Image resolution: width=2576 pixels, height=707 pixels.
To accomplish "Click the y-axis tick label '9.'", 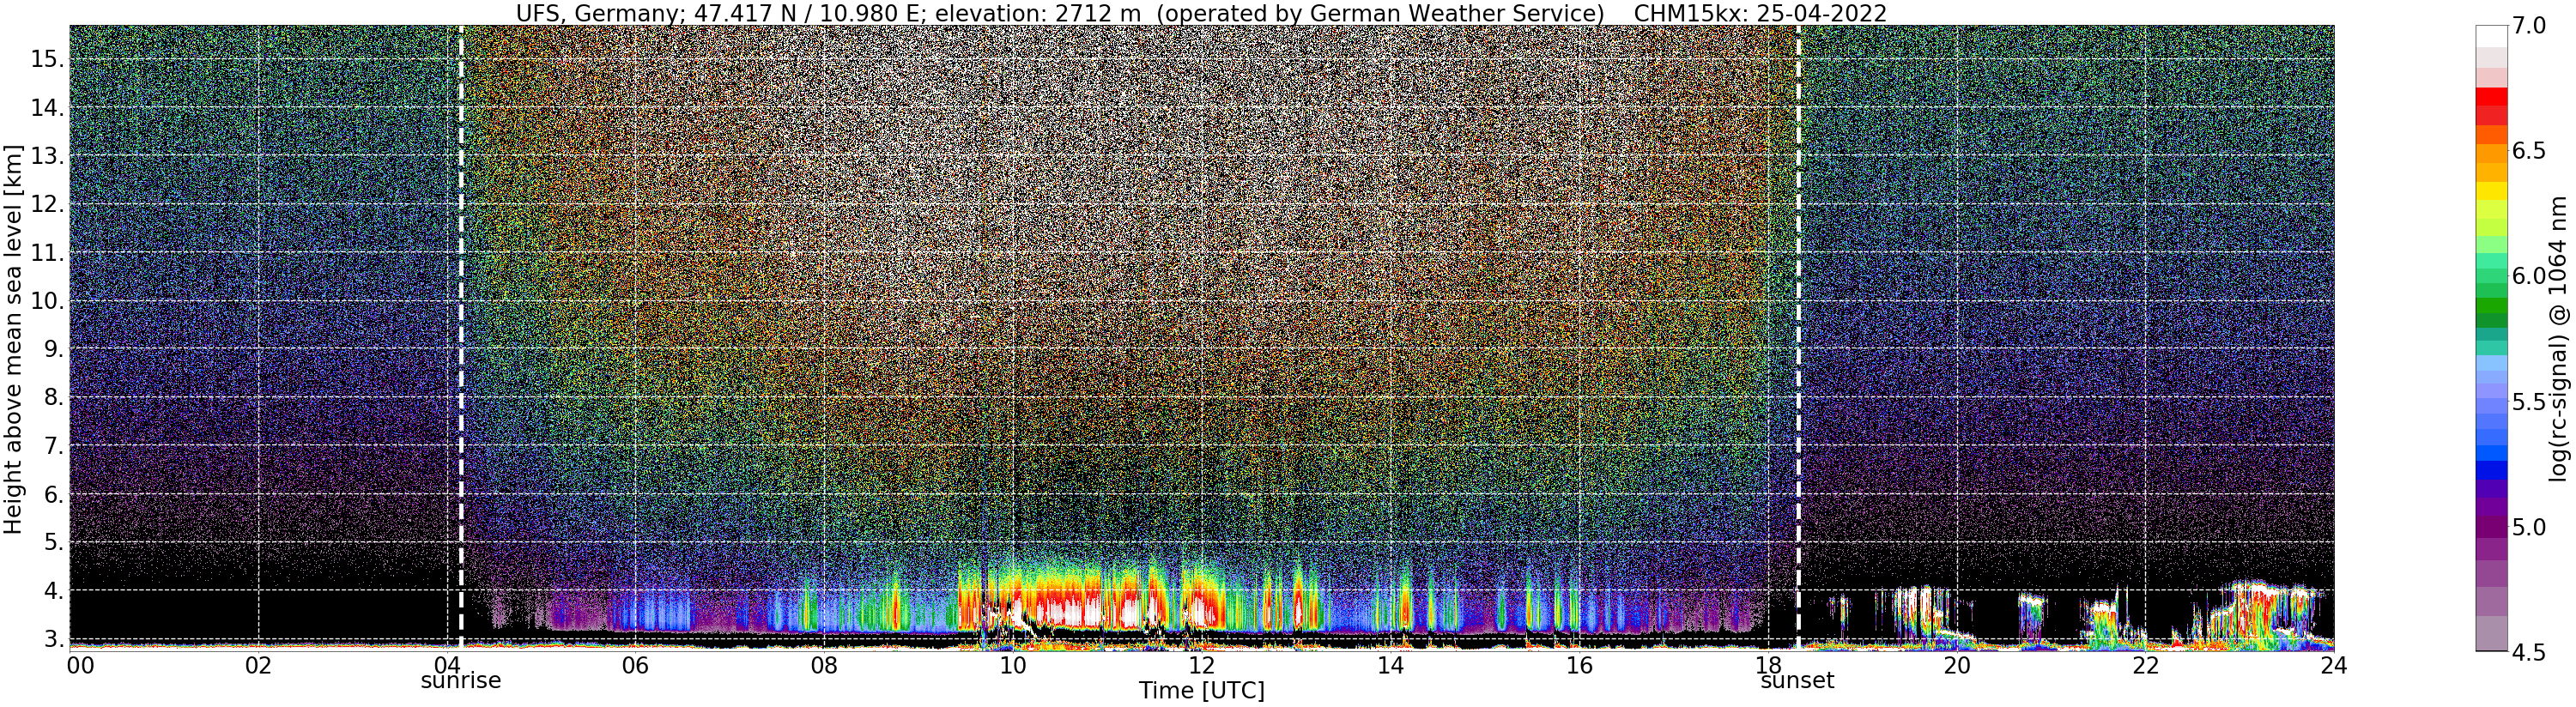I will [52, 349].
